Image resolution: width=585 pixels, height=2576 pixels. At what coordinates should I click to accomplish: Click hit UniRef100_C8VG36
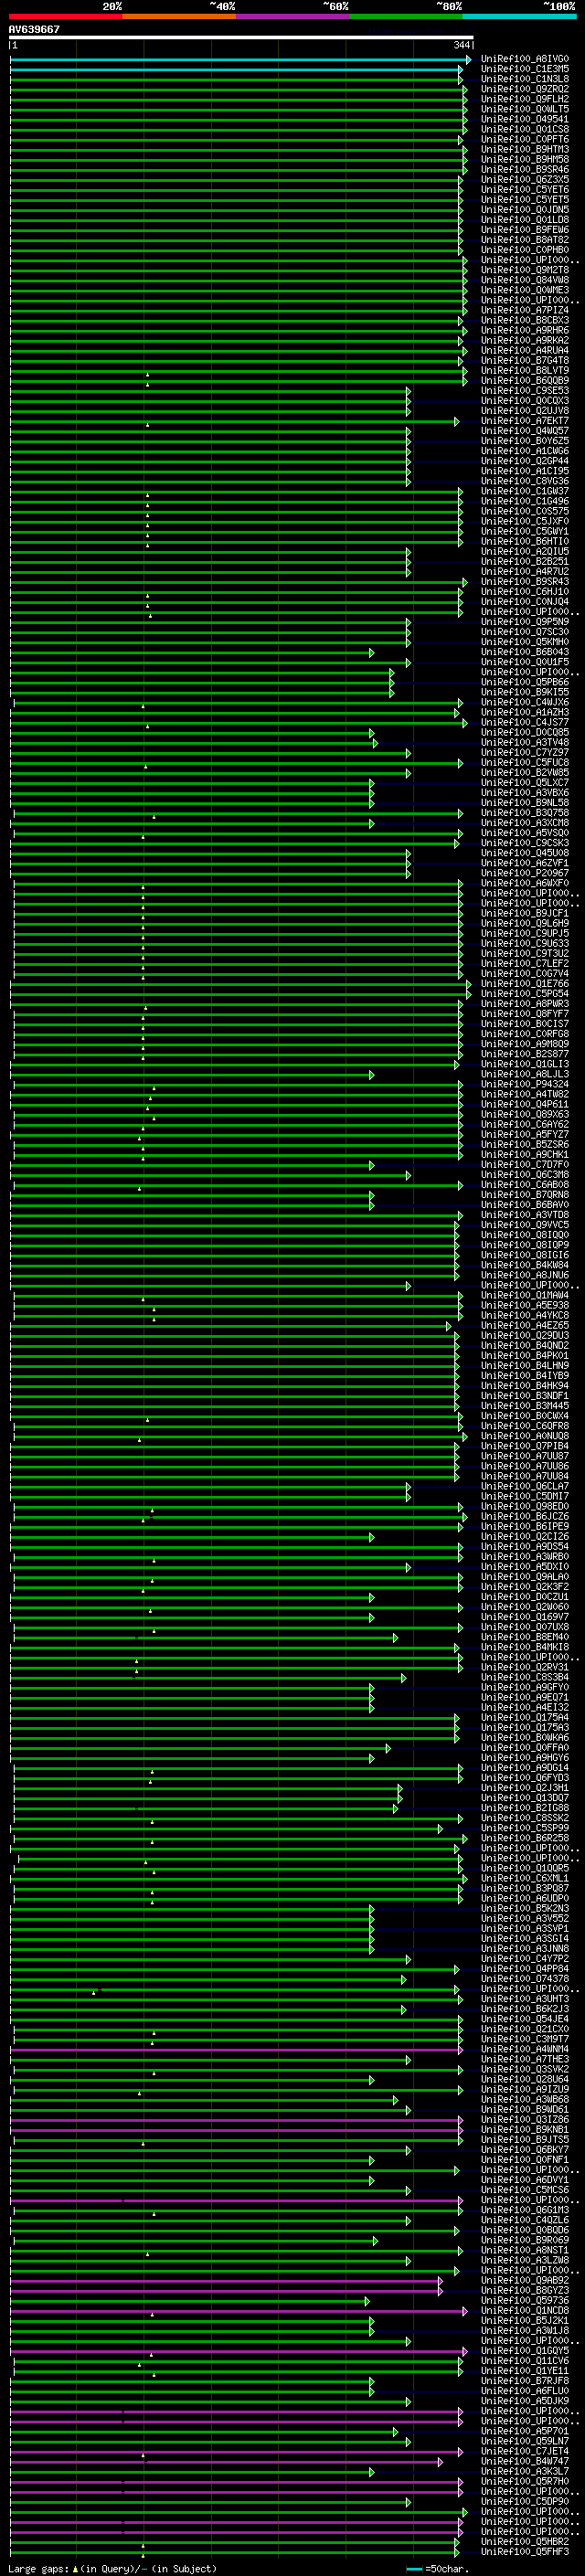pyautogui.click(x=525, y=481)
